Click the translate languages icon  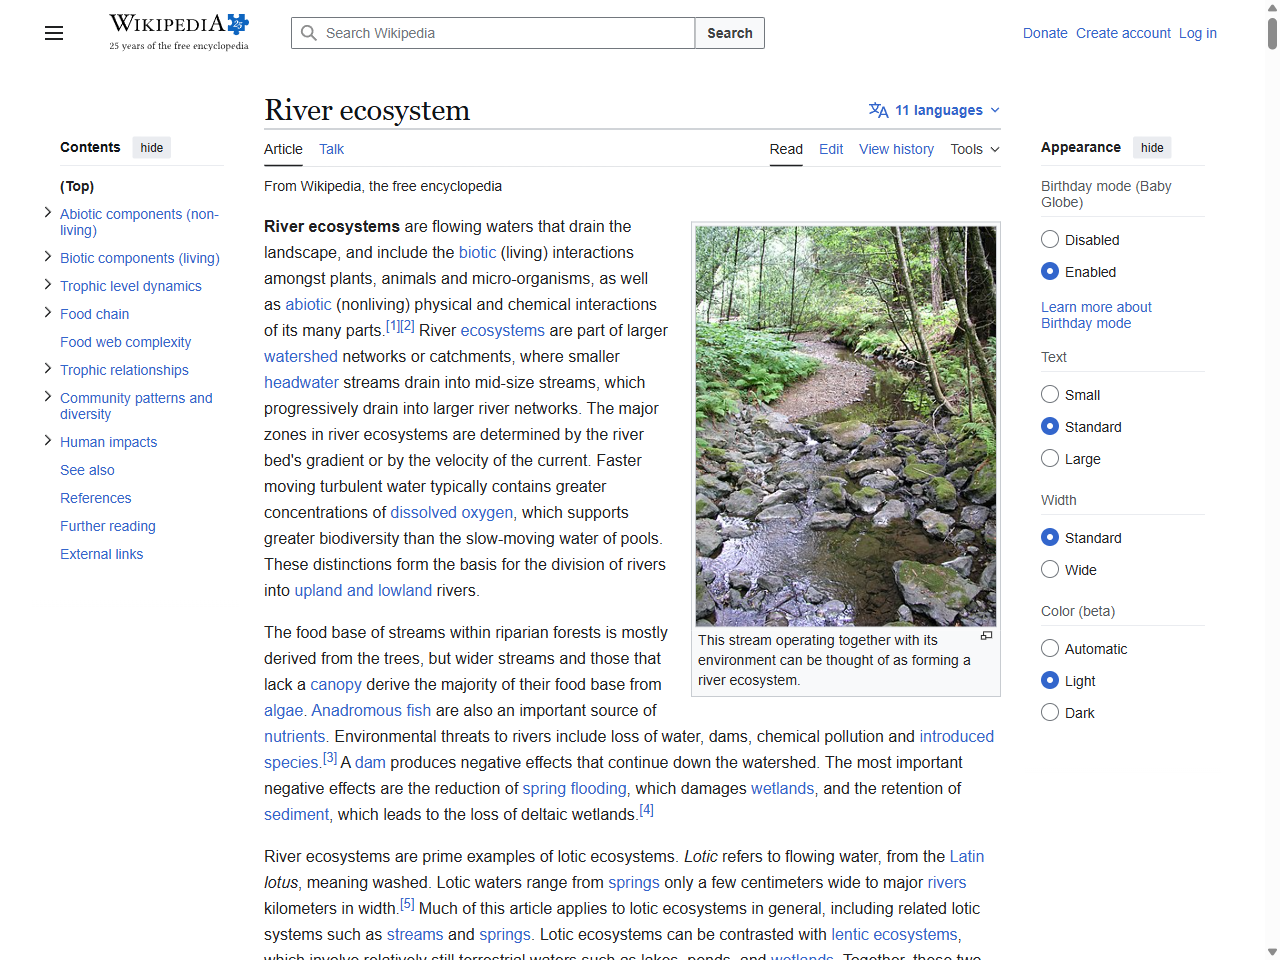pos(878,110)
